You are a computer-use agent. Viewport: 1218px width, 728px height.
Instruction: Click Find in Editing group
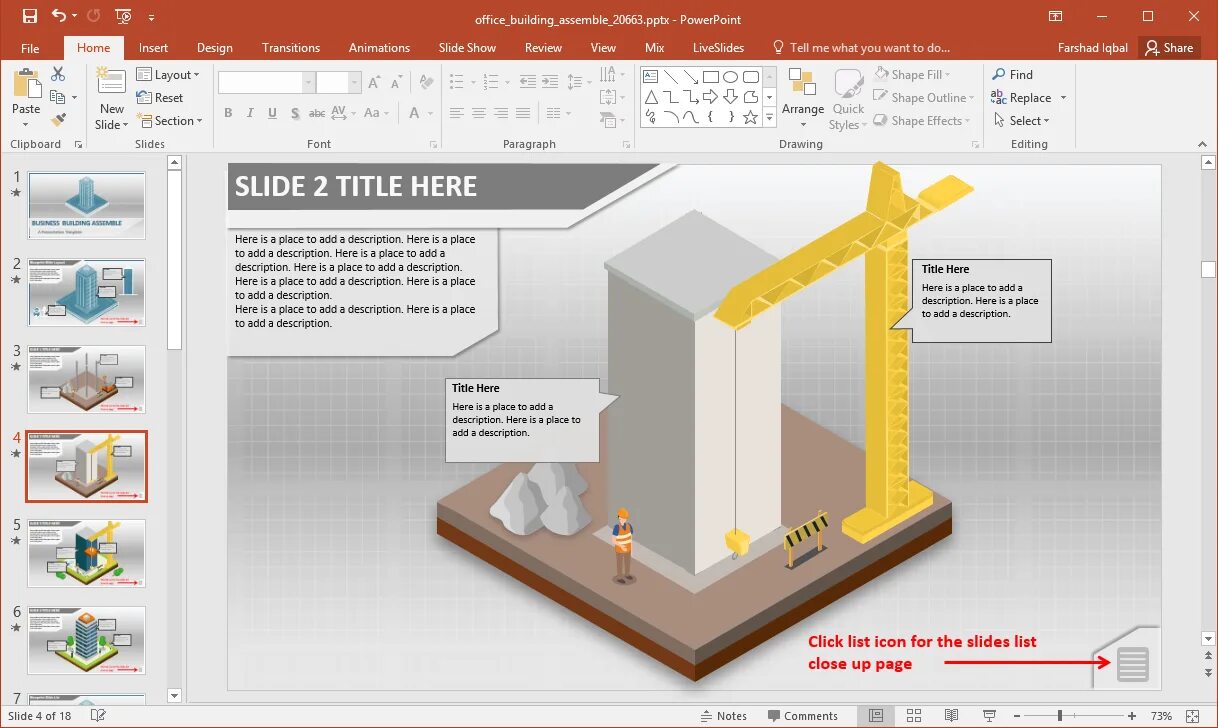click(x=1012, y=74)
